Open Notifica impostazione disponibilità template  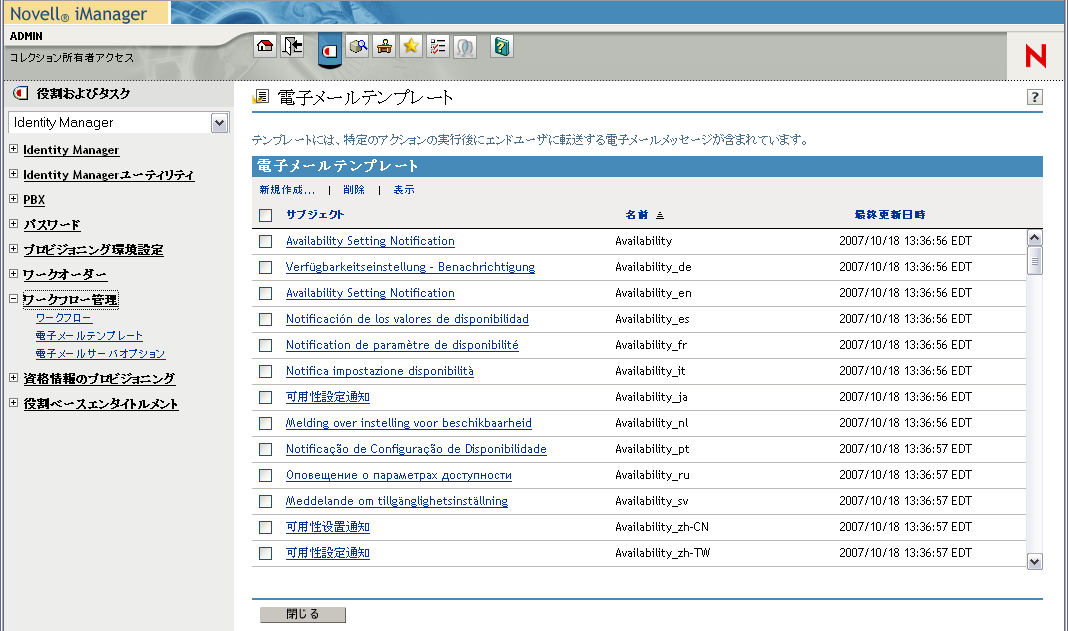point(379,371)
